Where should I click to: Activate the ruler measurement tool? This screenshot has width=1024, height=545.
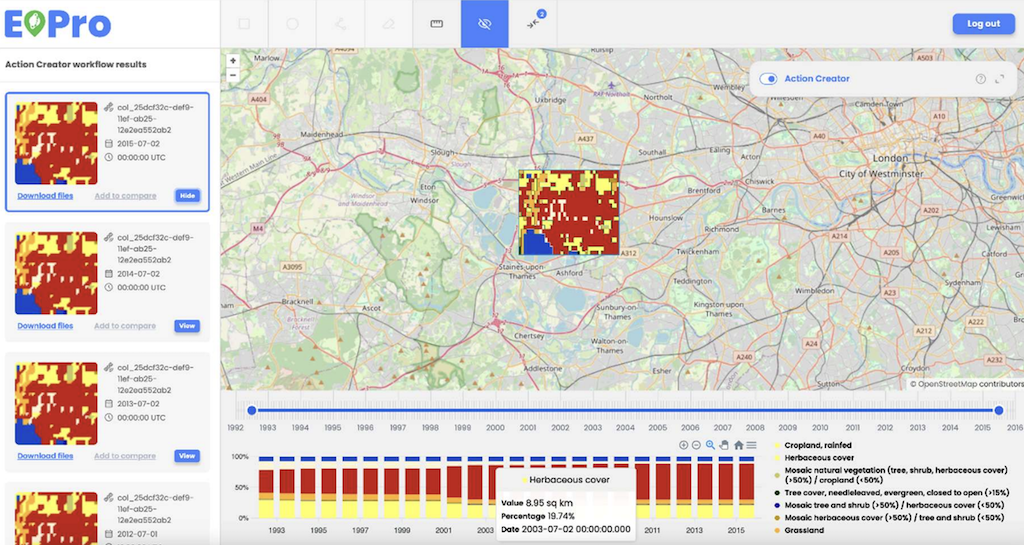(436, 23)
